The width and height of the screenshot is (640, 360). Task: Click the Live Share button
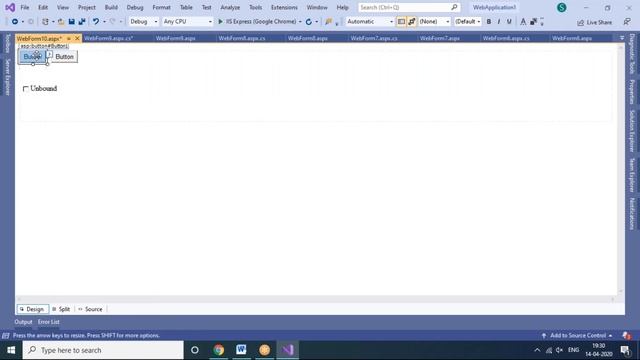point(595,22)
